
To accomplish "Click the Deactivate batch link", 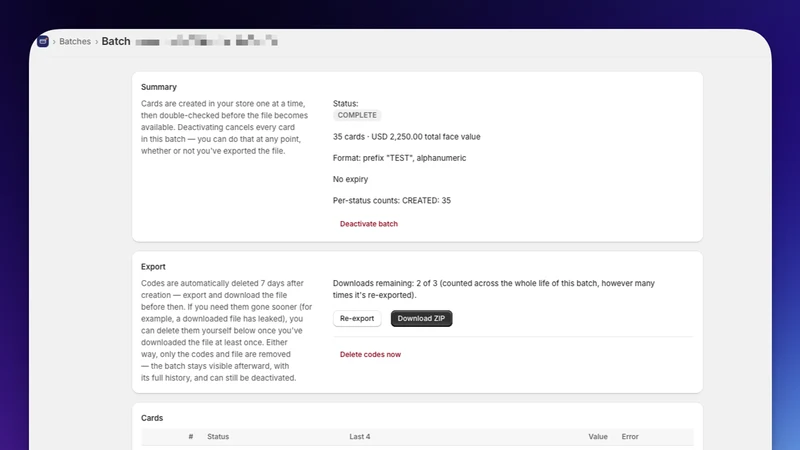I will click(368, 223).
